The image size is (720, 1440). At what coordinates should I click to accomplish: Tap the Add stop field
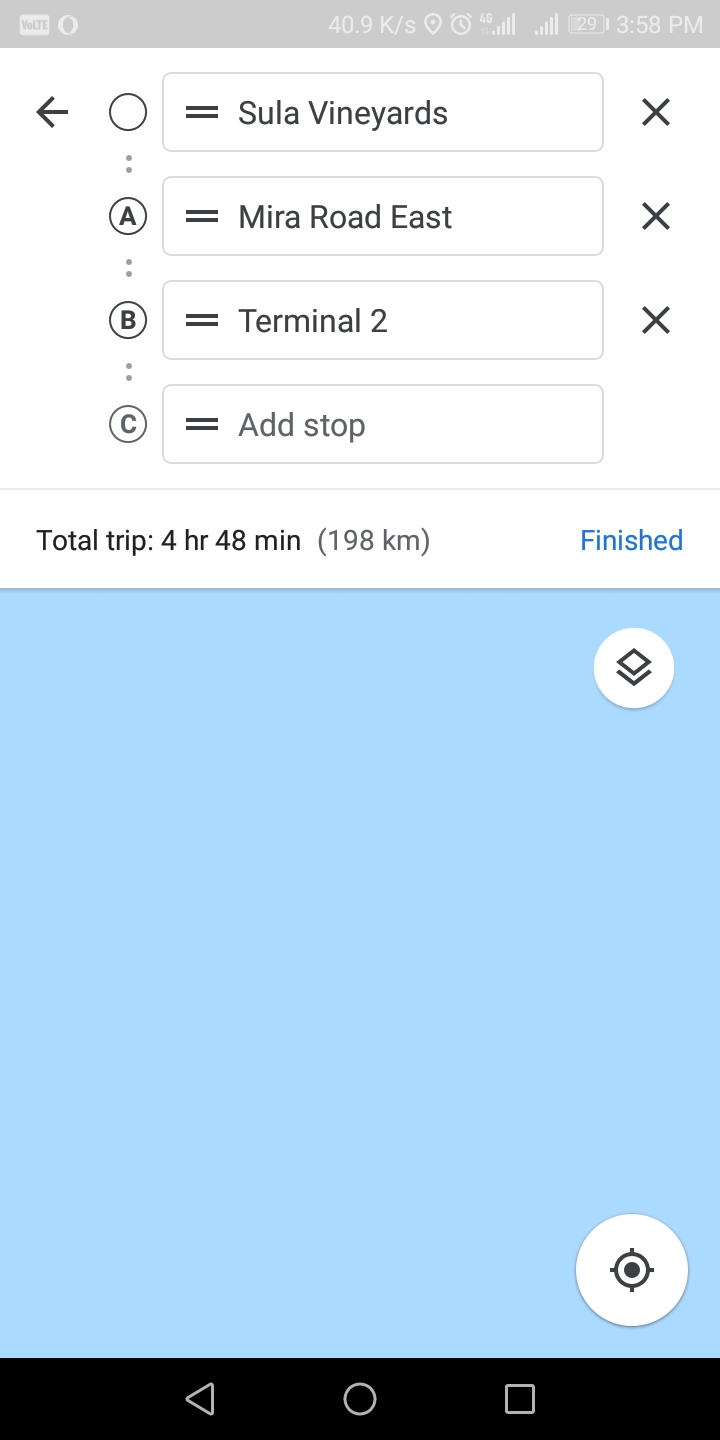[383, 424]
